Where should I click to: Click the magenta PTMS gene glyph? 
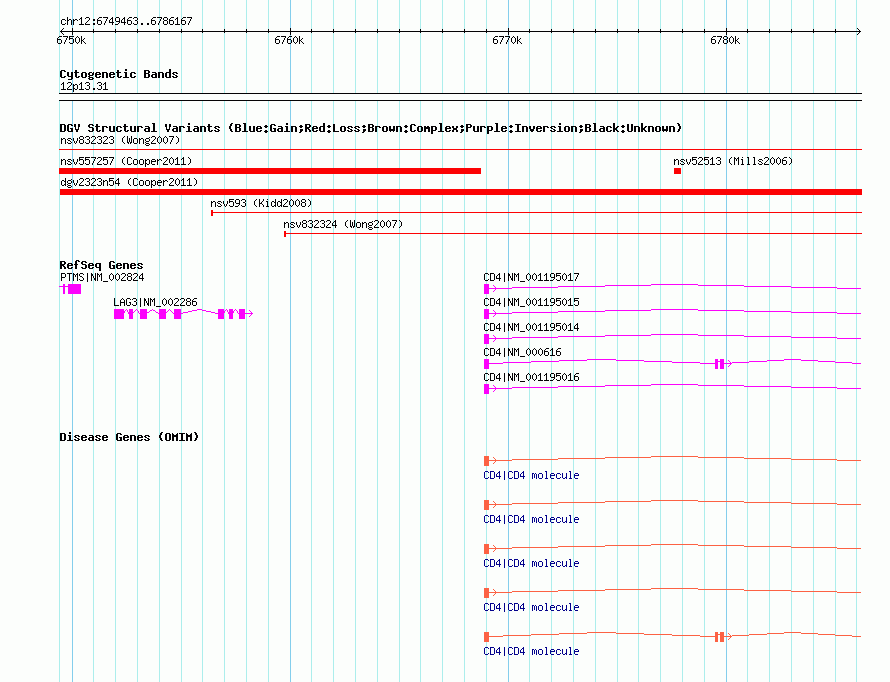(x=71, y=289)
